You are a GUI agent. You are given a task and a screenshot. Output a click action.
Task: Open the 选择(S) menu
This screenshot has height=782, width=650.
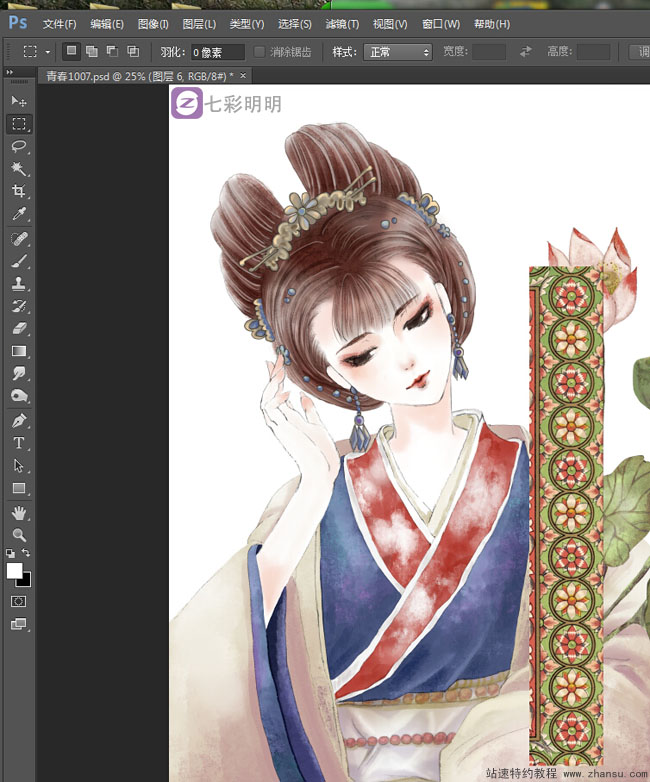[x=294, y=24]
